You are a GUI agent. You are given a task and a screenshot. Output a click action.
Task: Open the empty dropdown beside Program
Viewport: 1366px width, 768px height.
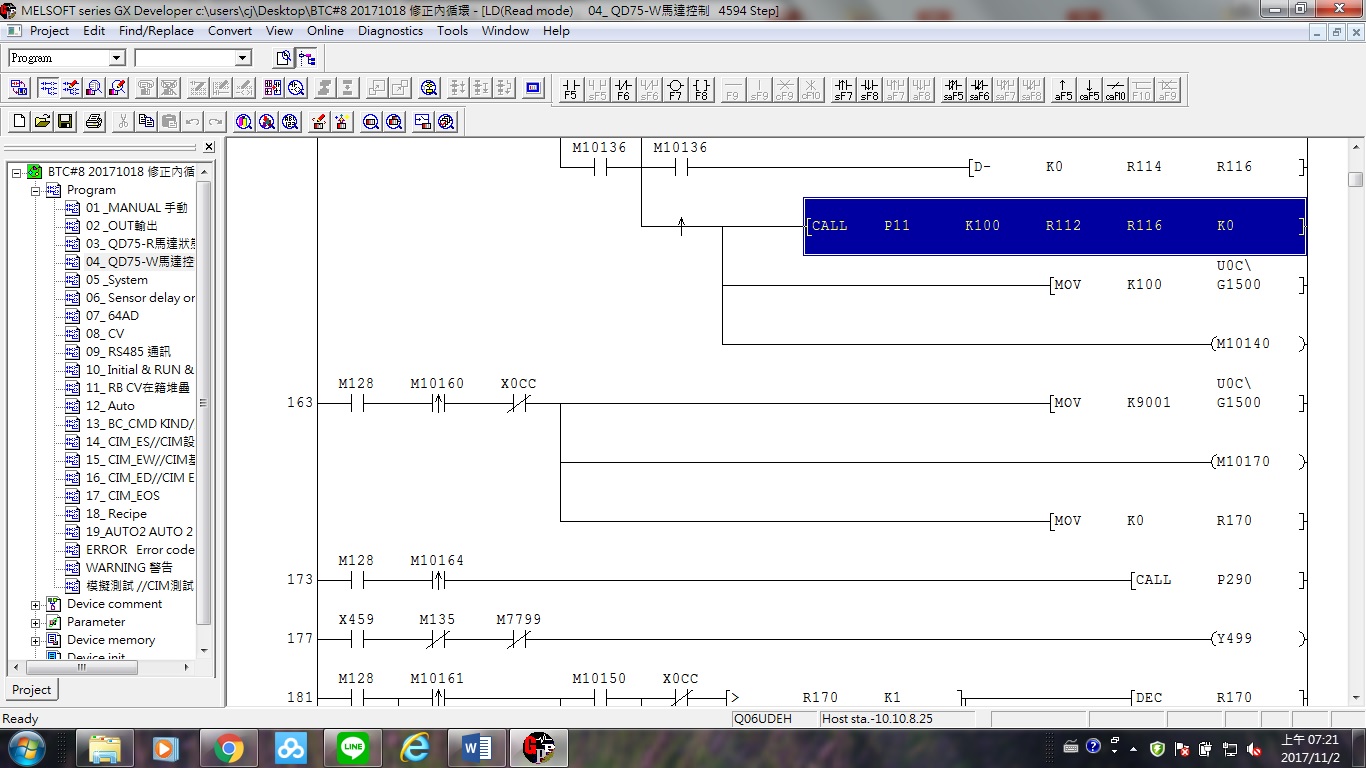242,58
